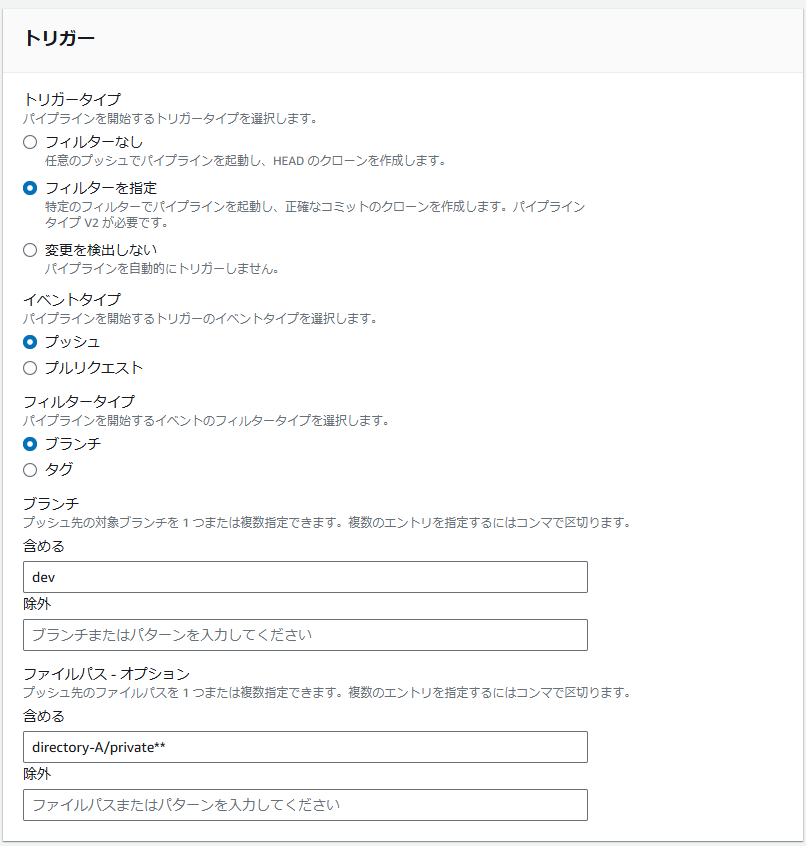Click the ファイルパス - オプション label
This screenshot has width=806, height=846.
[x=107, y=674]
